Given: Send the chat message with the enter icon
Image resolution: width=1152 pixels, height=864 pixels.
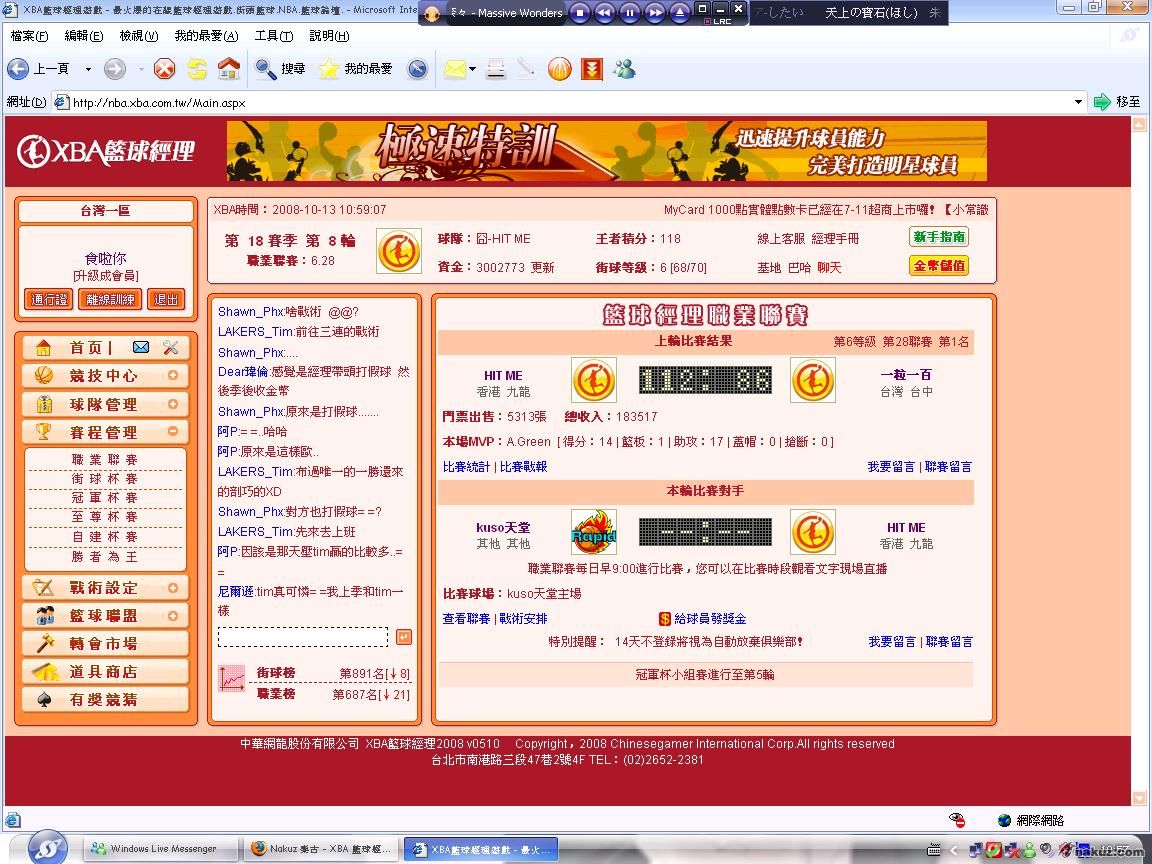Looking at the screenshot, I should click(x=403, y=637).
